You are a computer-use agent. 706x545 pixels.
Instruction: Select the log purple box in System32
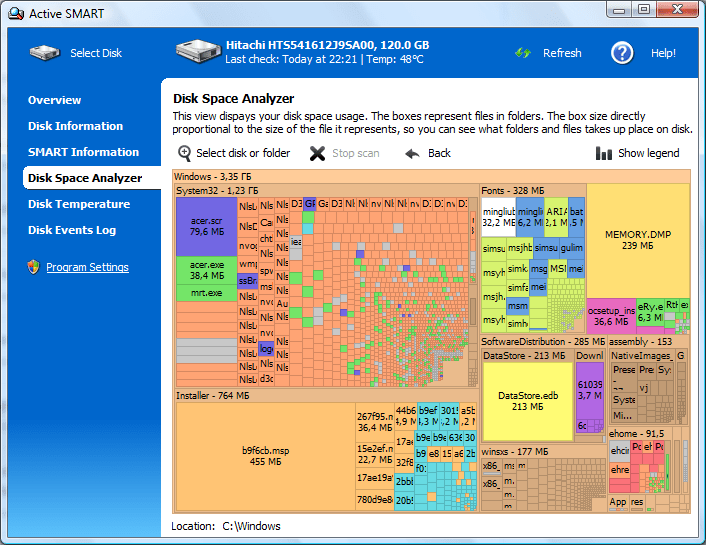coord(266,349)
